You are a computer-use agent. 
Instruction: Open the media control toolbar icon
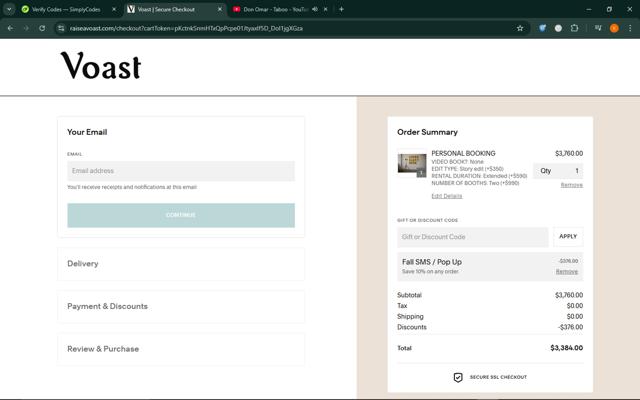pos(598,28)
